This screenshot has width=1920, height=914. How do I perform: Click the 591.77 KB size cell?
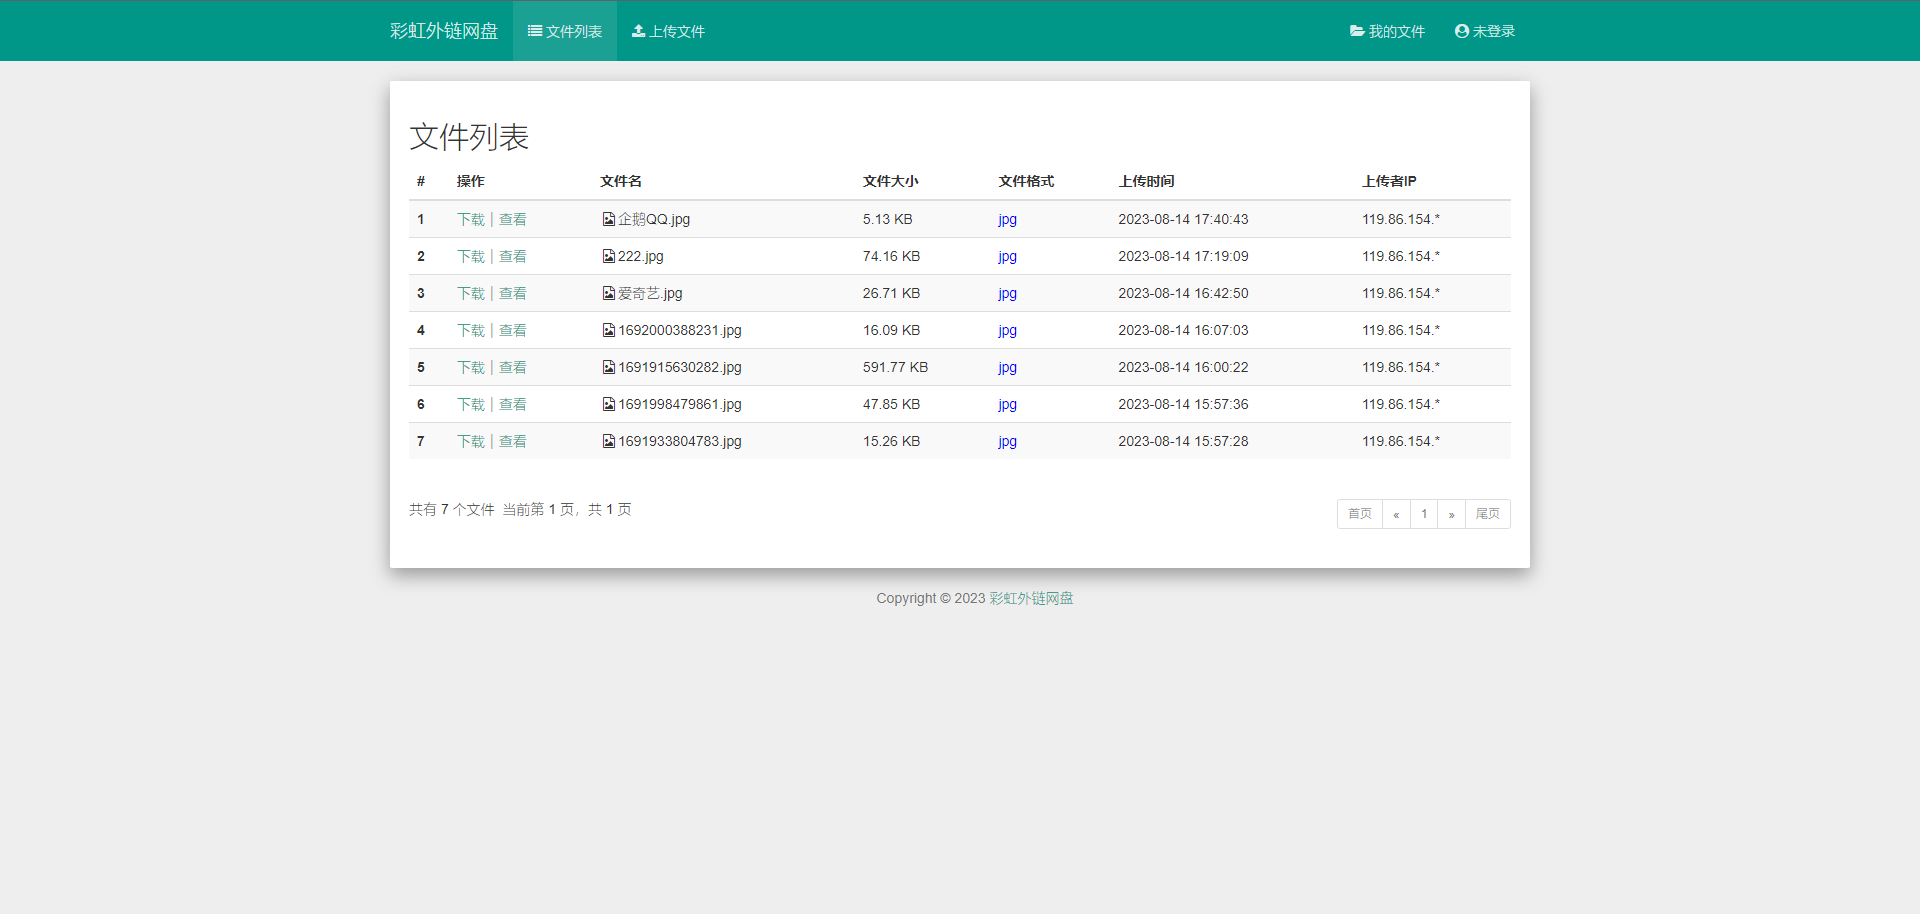[x=896, y=367]
